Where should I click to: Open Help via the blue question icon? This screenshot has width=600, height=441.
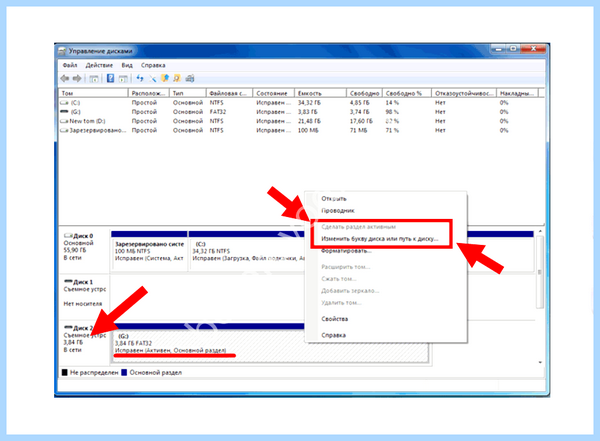(x=110, y=78)
